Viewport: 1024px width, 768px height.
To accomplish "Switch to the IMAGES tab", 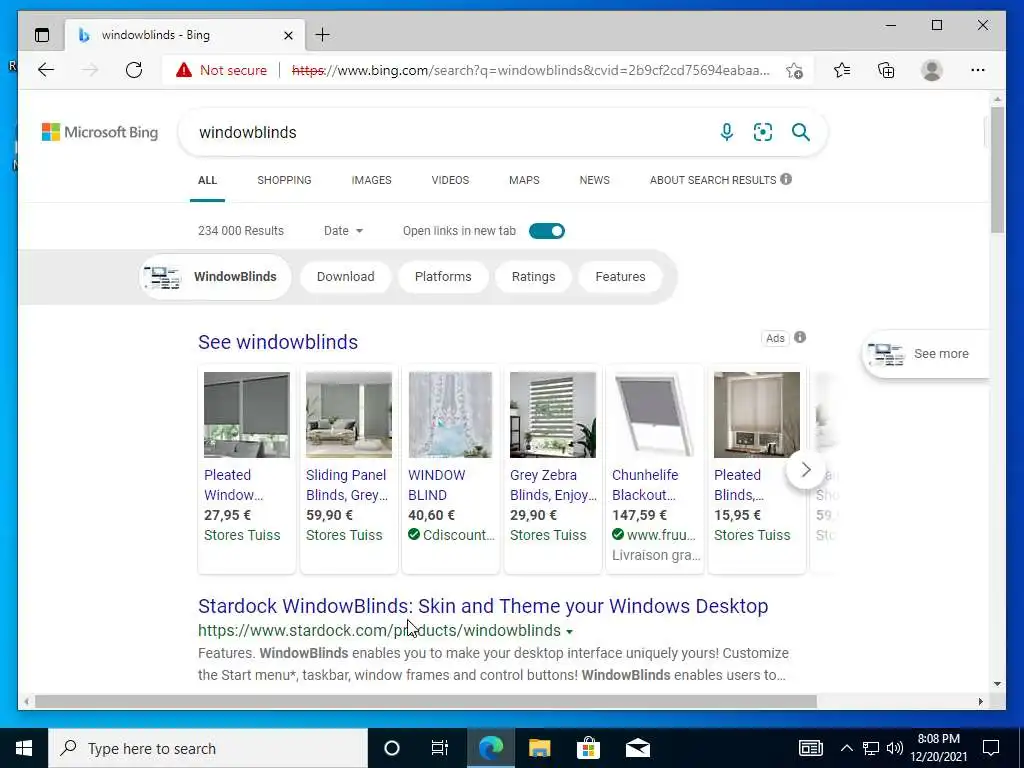I will pyautogui.click(x=372, y=180).
